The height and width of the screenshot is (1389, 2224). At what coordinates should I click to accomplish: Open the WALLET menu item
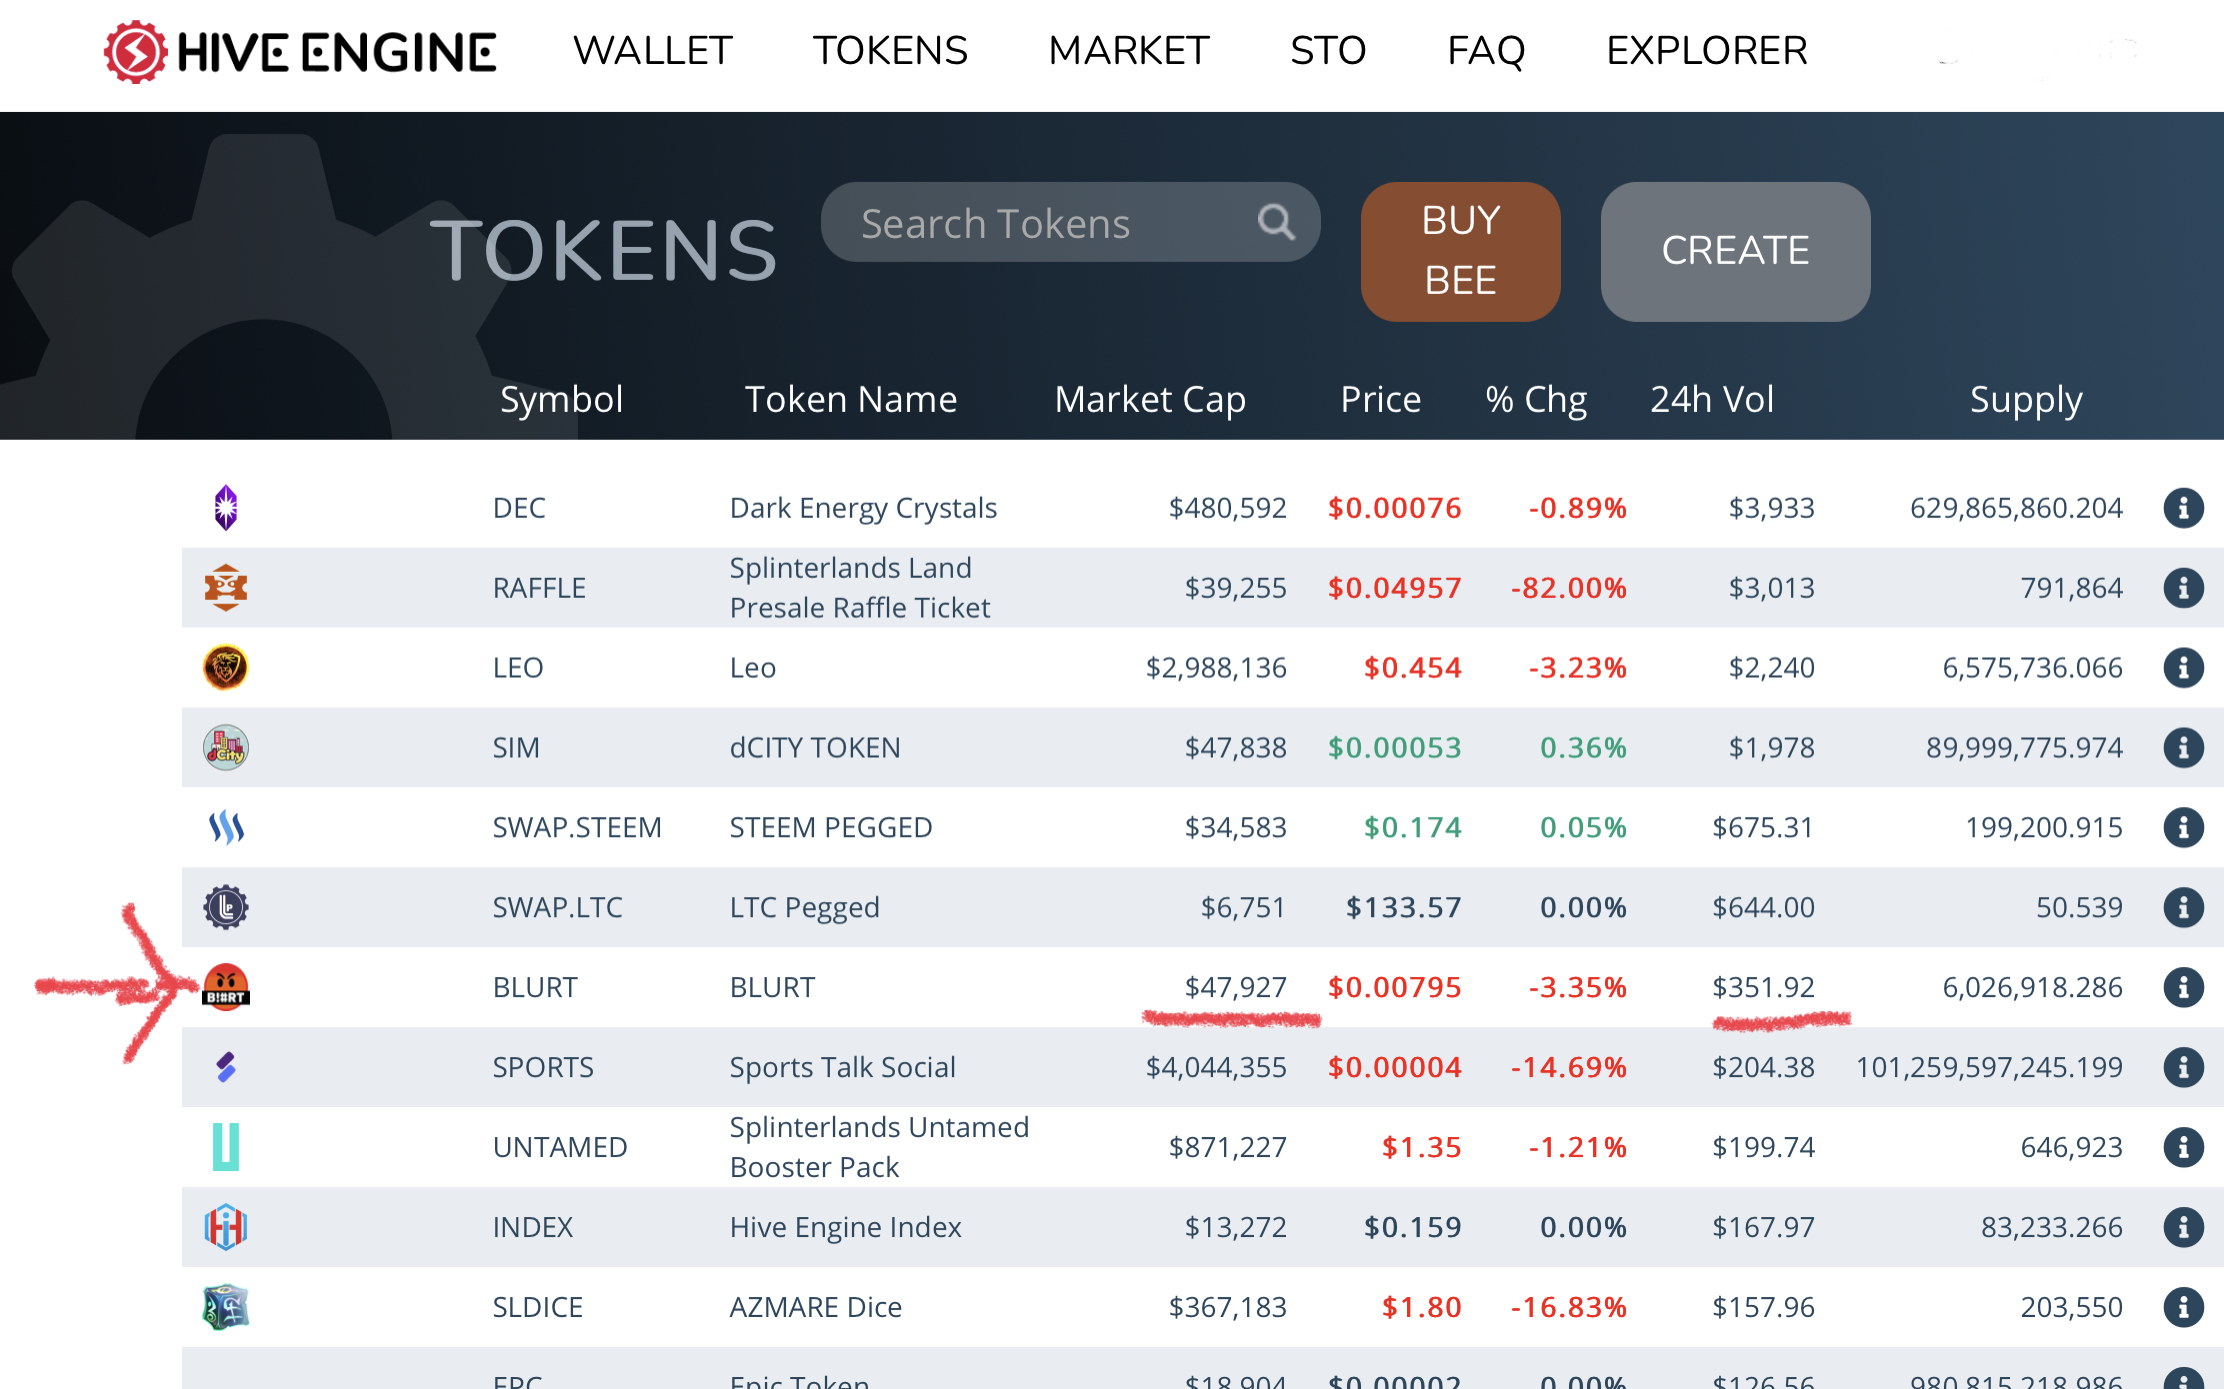pyautogui.click(x=653, y=51)
